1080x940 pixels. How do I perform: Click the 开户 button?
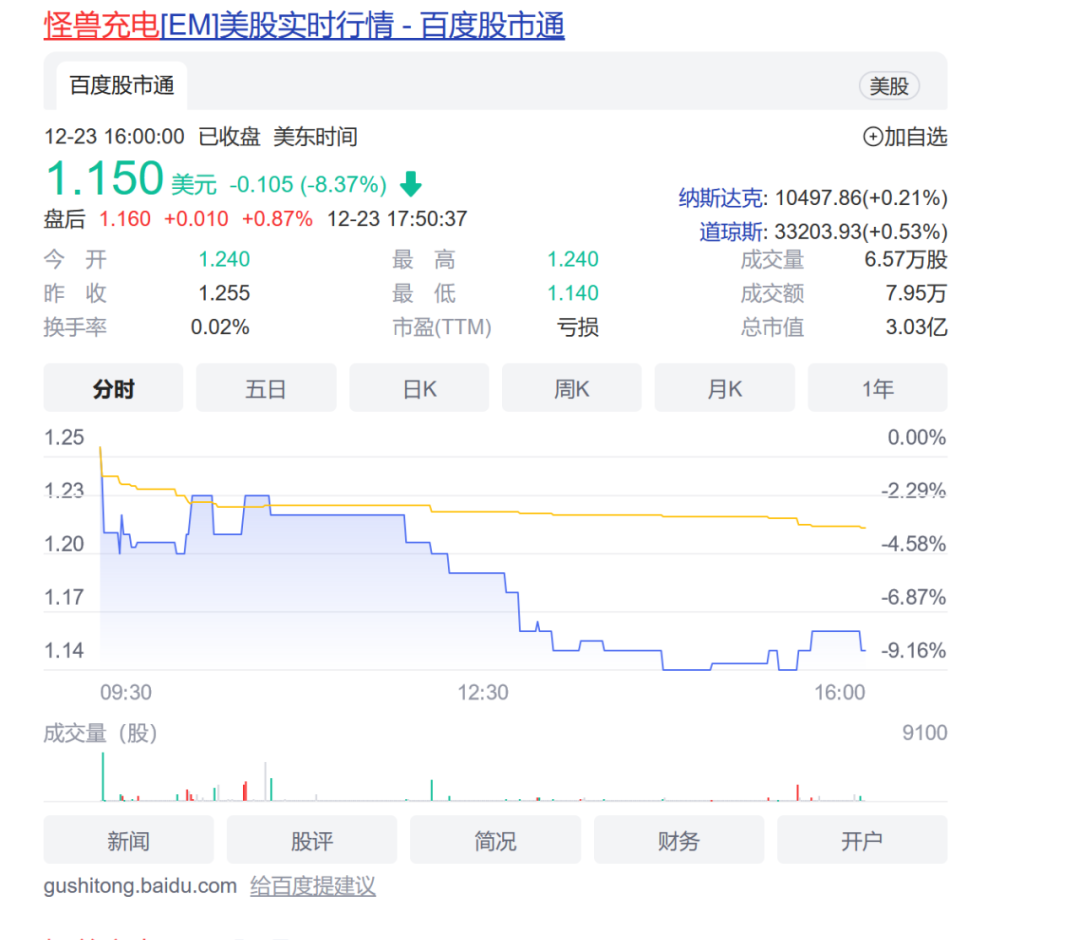point(862,839)
